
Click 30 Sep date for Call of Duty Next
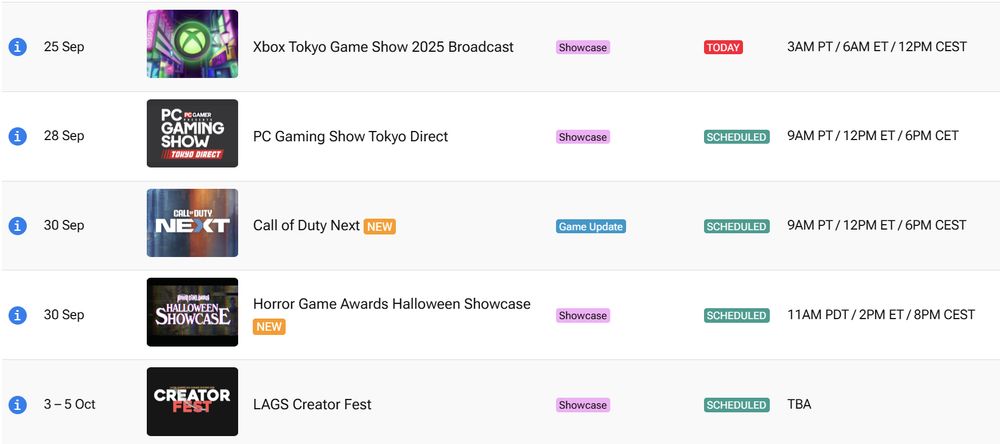64,225
